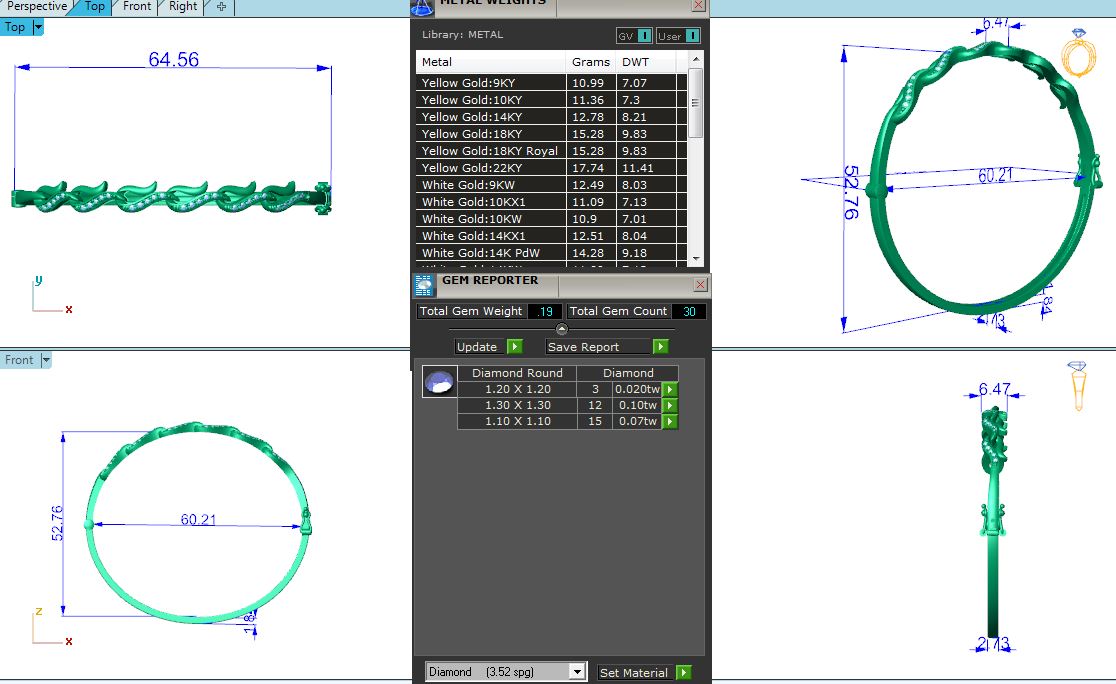The height and width of the screenshot is (684, 1116).
Task: Click the green arrow on the 1.20 X 1.20 row
Action: [670, 390]
